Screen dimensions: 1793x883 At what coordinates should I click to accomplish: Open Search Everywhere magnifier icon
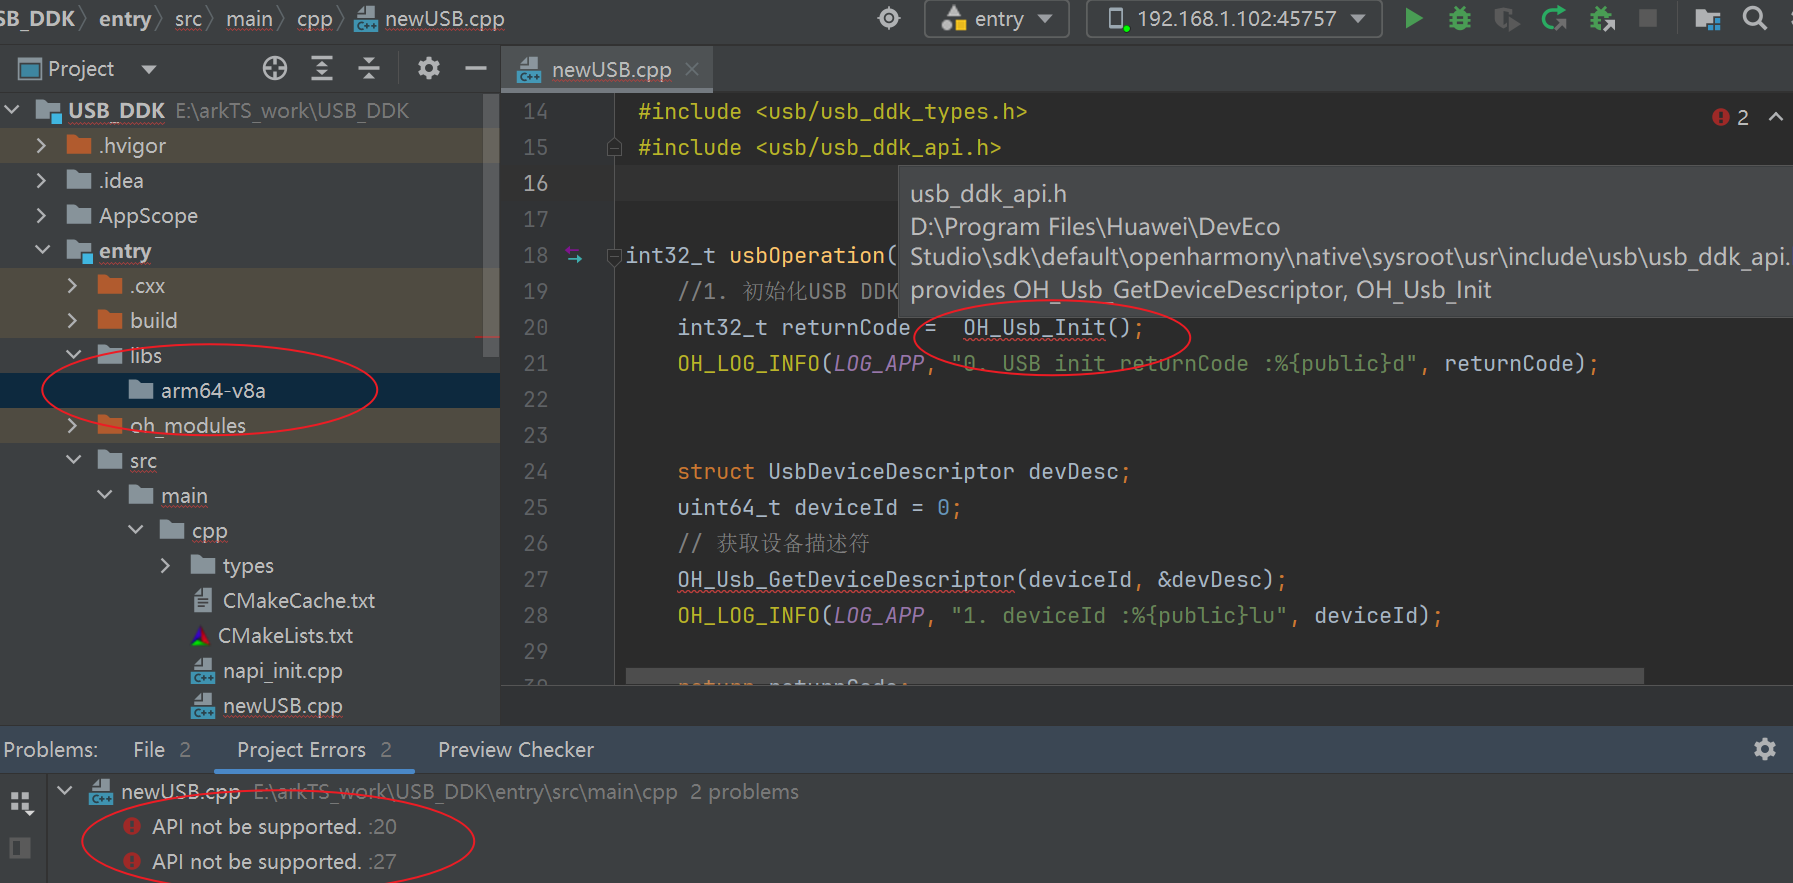click(x=1754, y=18)
